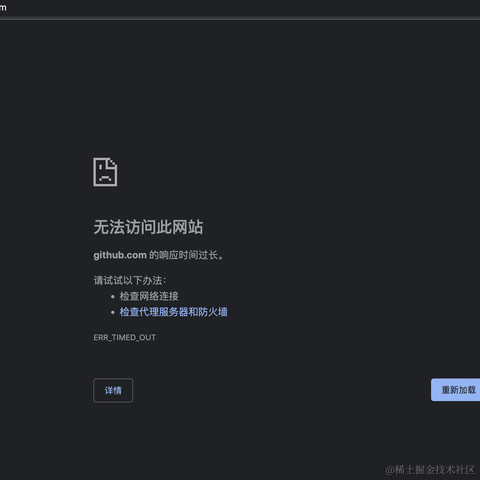
Task: Click the 详情 details button
Action: [113, 390]
